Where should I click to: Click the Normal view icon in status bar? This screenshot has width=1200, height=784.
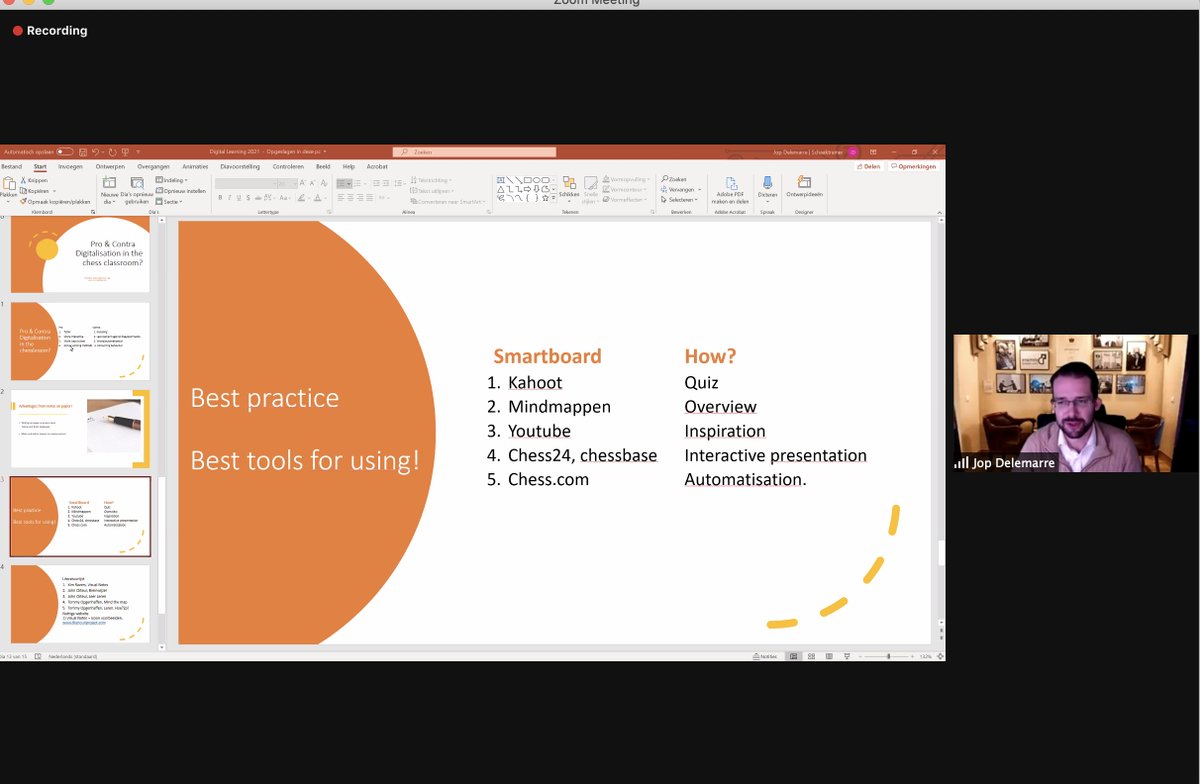pyautogui.click(x=794, y=656)
